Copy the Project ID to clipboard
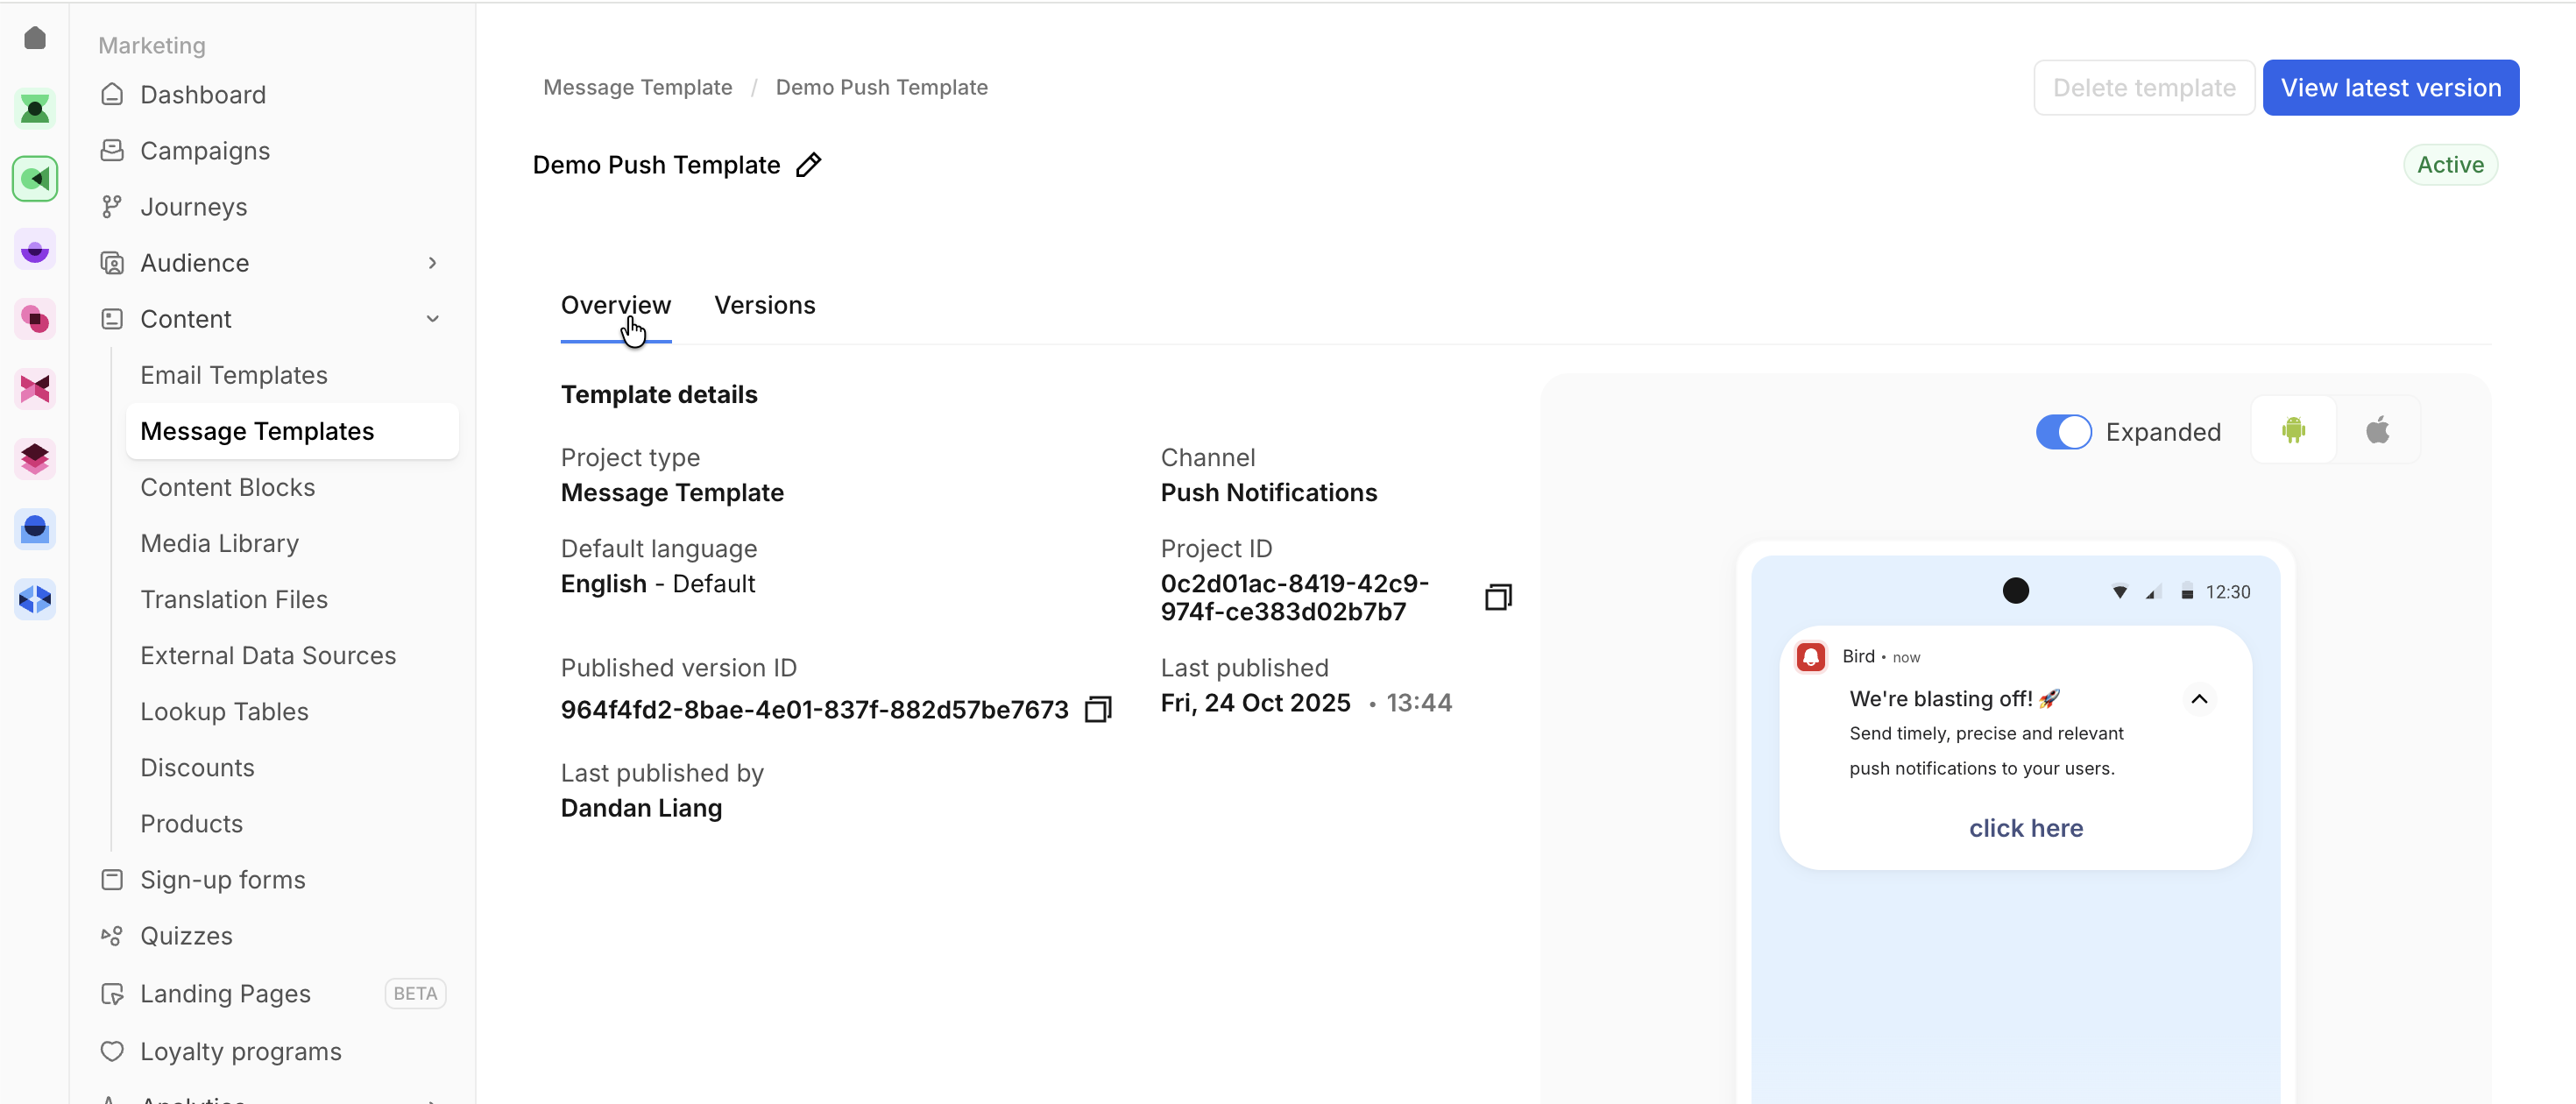2576x1104 pixels. [1497, 597]
